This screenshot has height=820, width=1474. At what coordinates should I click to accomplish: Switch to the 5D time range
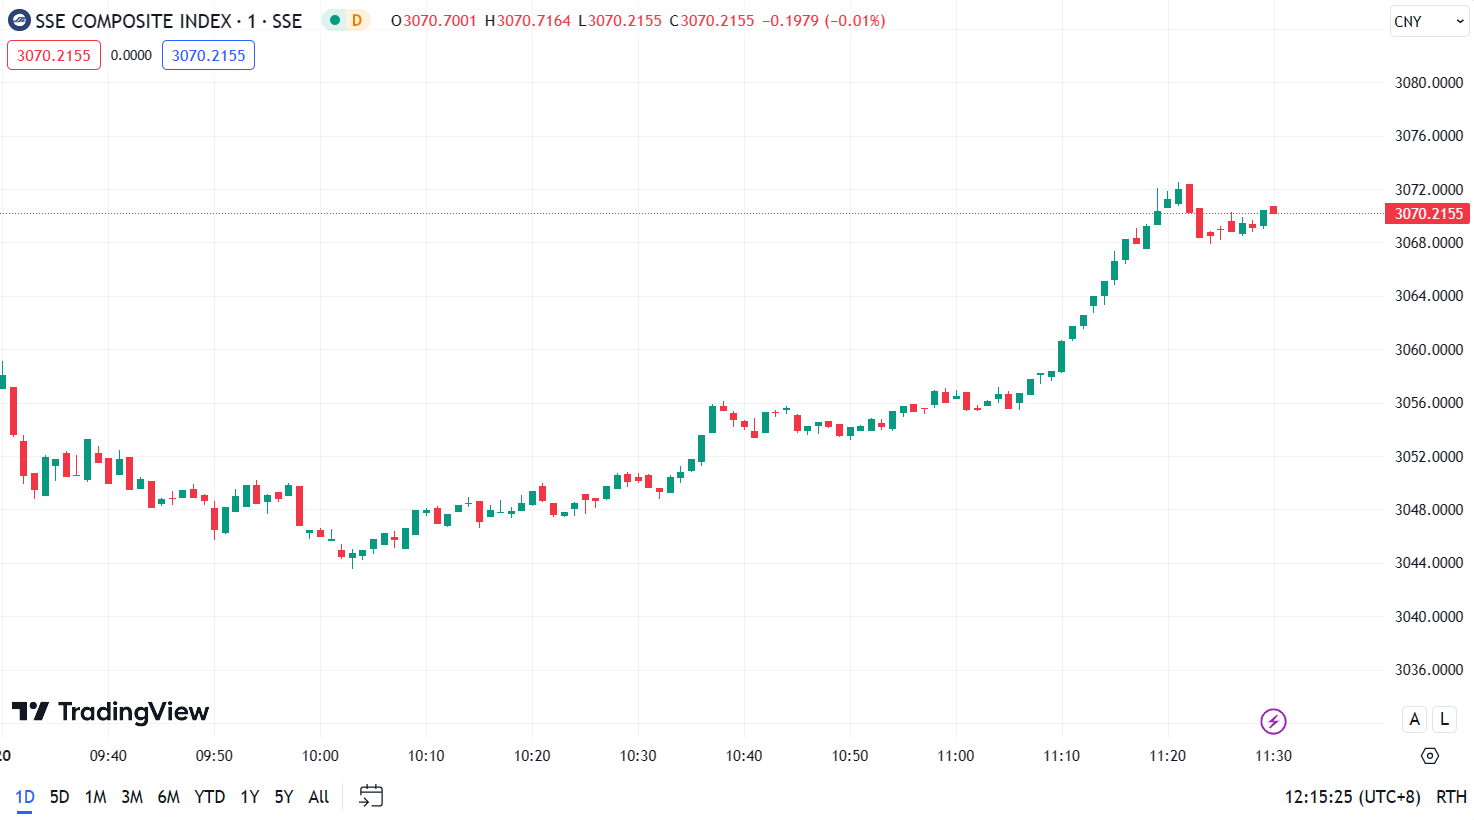[59, 797]
